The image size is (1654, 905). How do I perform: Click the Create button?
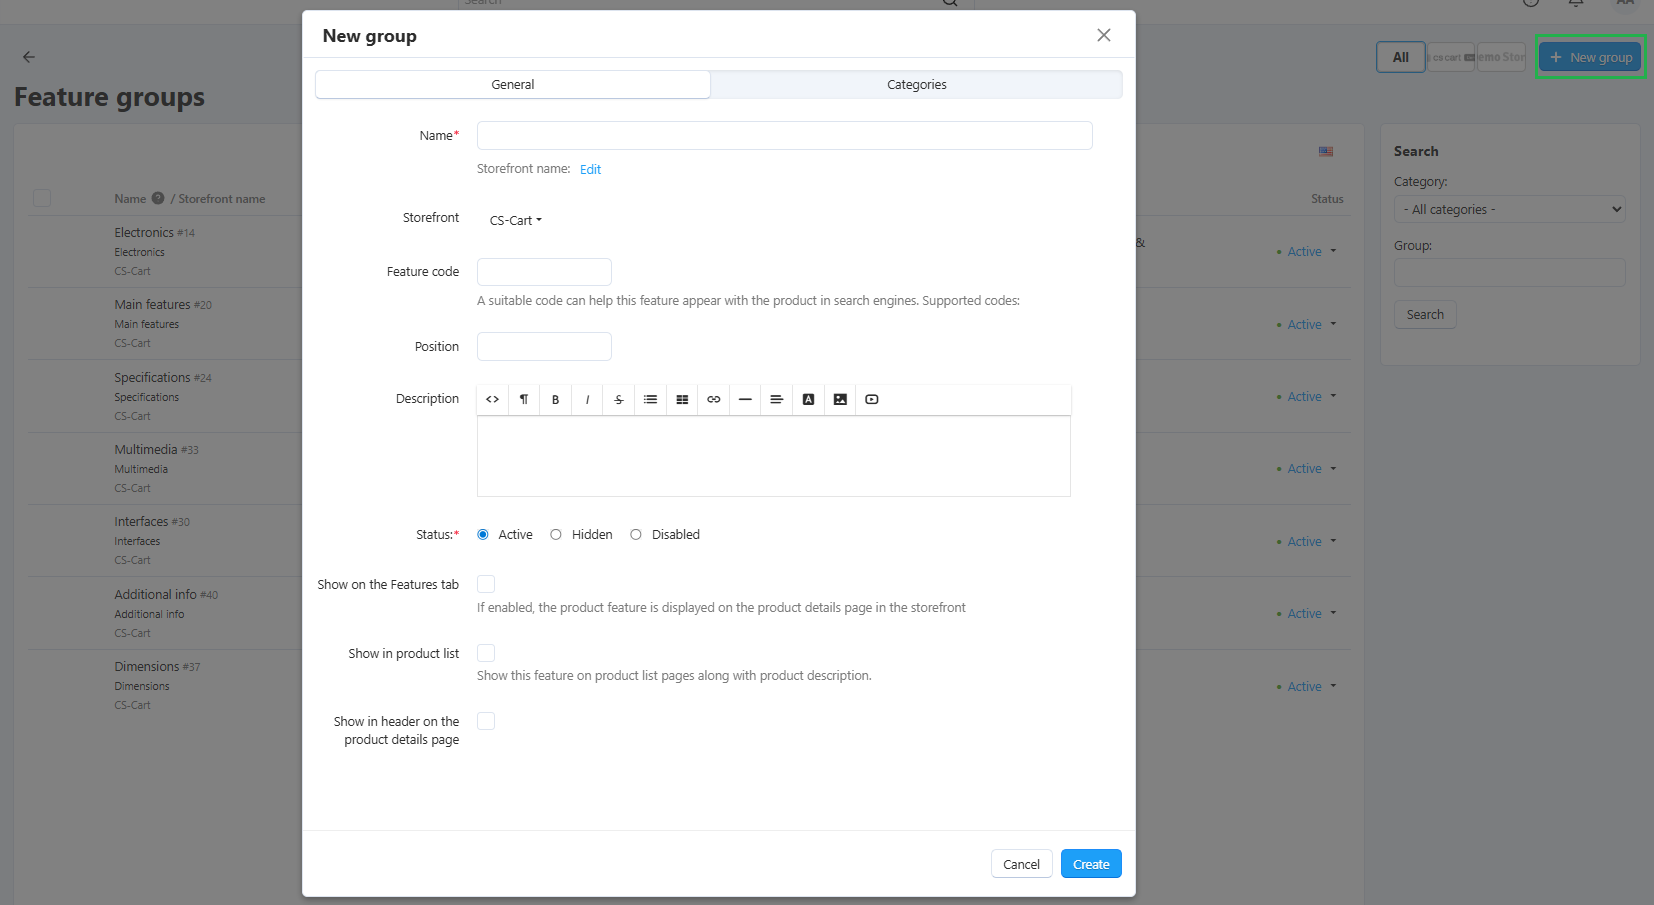(1091, 864)
